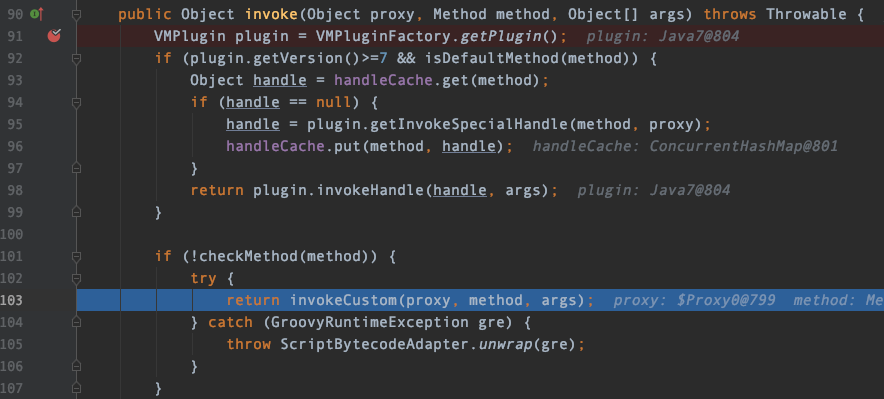The width and height of the screenshot is (884, 399).
Task: Collapse the checkMethod if block on line 101
Action: (x=77, y=257)
